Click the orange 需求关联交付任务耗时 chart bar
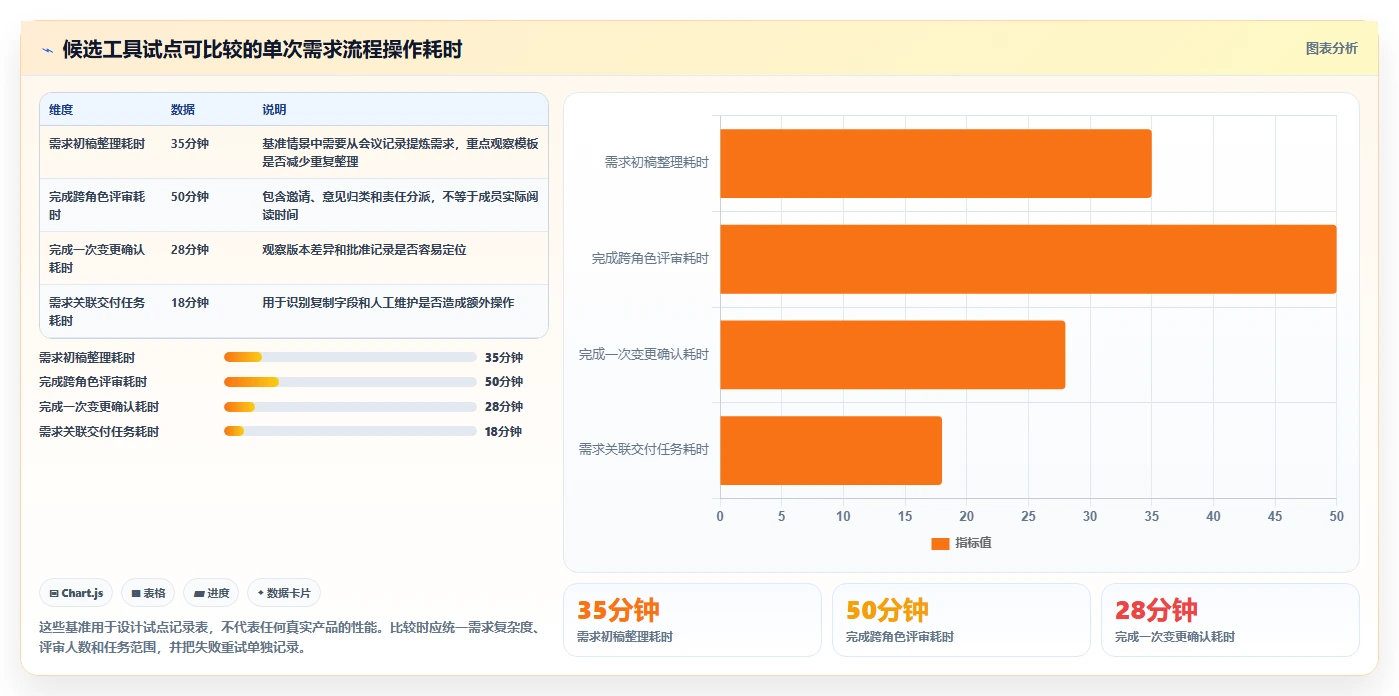The height and width of the screenshot is (696, 1399). (x=831, y=450)
